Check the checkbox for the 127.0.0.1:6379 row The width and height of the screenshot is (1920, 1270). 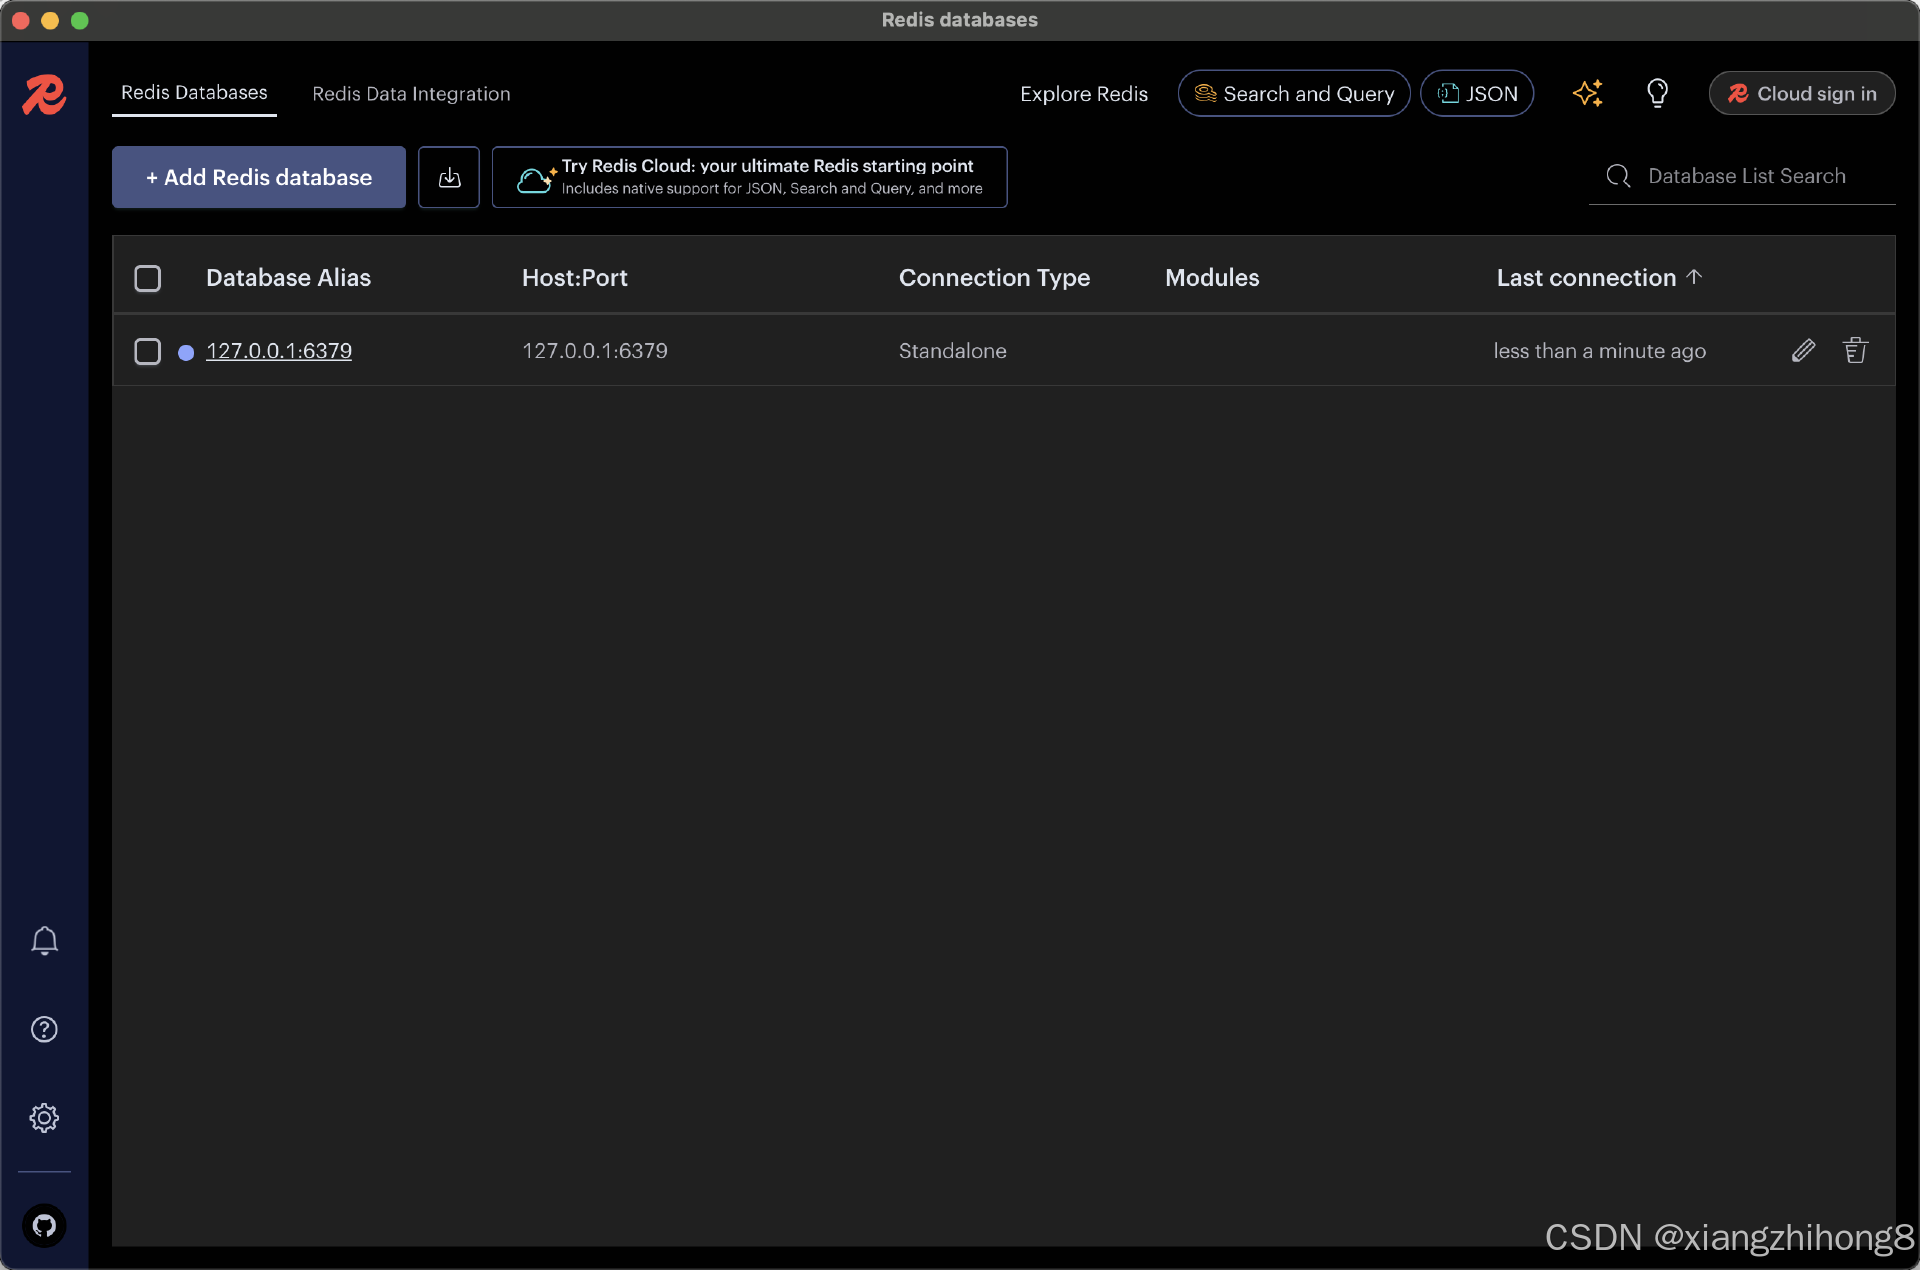point(147,351)
